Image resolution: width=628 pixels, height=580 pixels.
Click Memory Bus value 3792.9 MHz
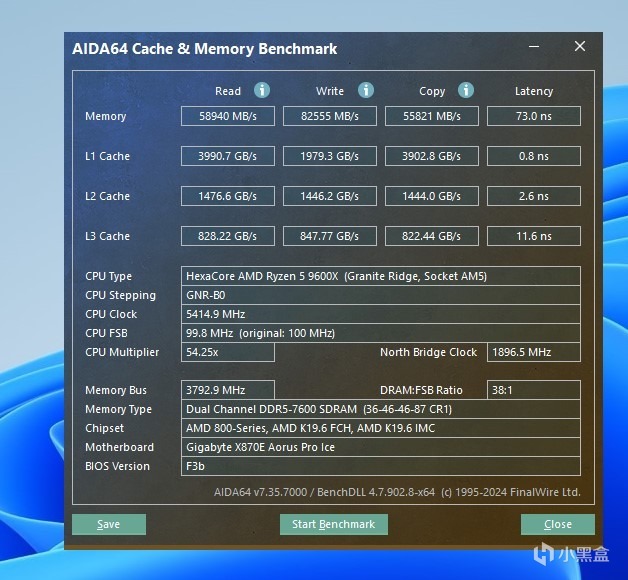(x=228, y=390)
